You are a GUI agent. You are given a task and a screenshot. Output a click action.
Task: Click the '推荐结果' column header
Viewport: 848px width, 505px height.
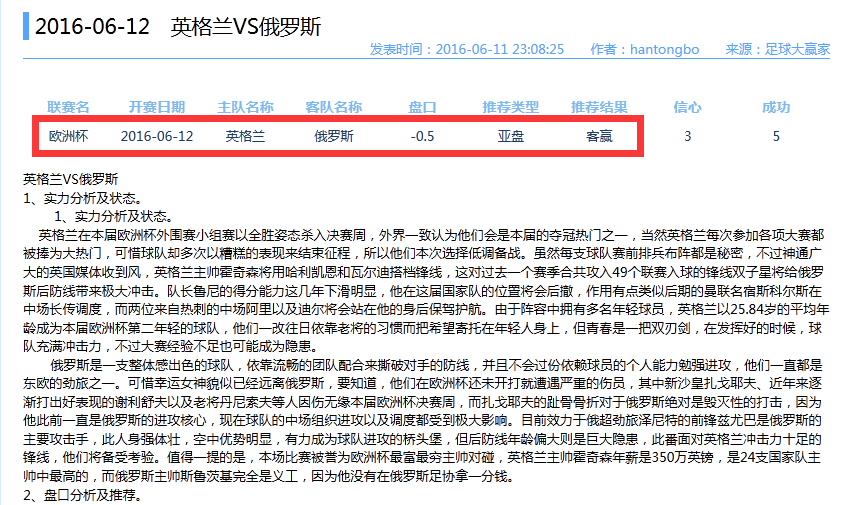click(x=599, y=107)
